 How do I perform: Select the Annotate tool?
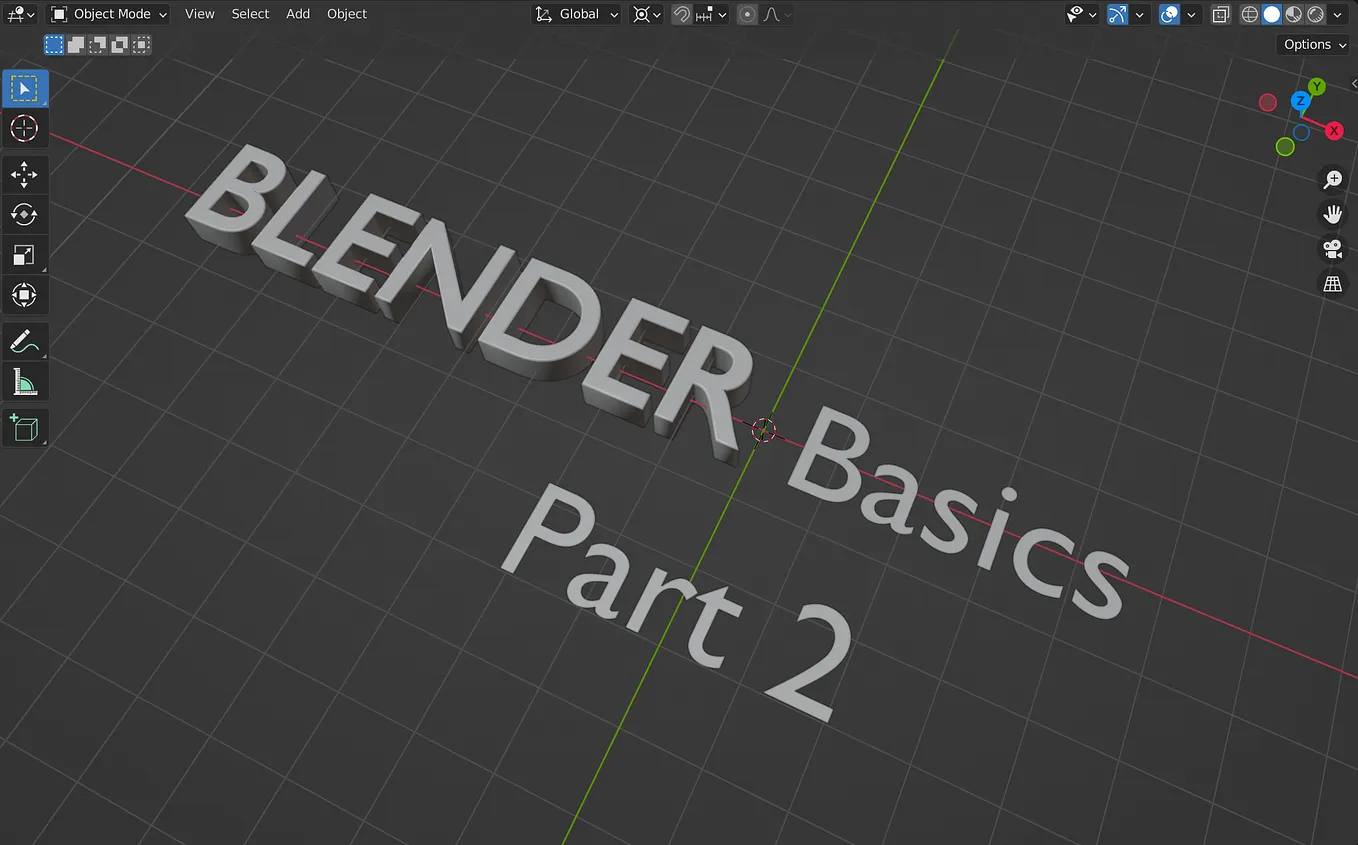(x=24, y=341)
